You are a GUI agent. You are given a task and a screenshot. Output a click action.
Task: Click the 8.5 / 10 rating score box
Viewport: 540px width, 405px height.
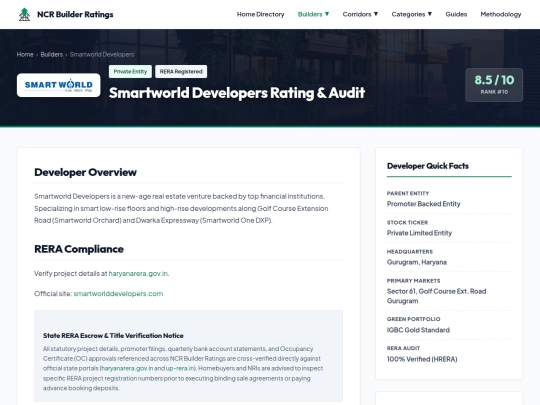[x=494, y=85]
